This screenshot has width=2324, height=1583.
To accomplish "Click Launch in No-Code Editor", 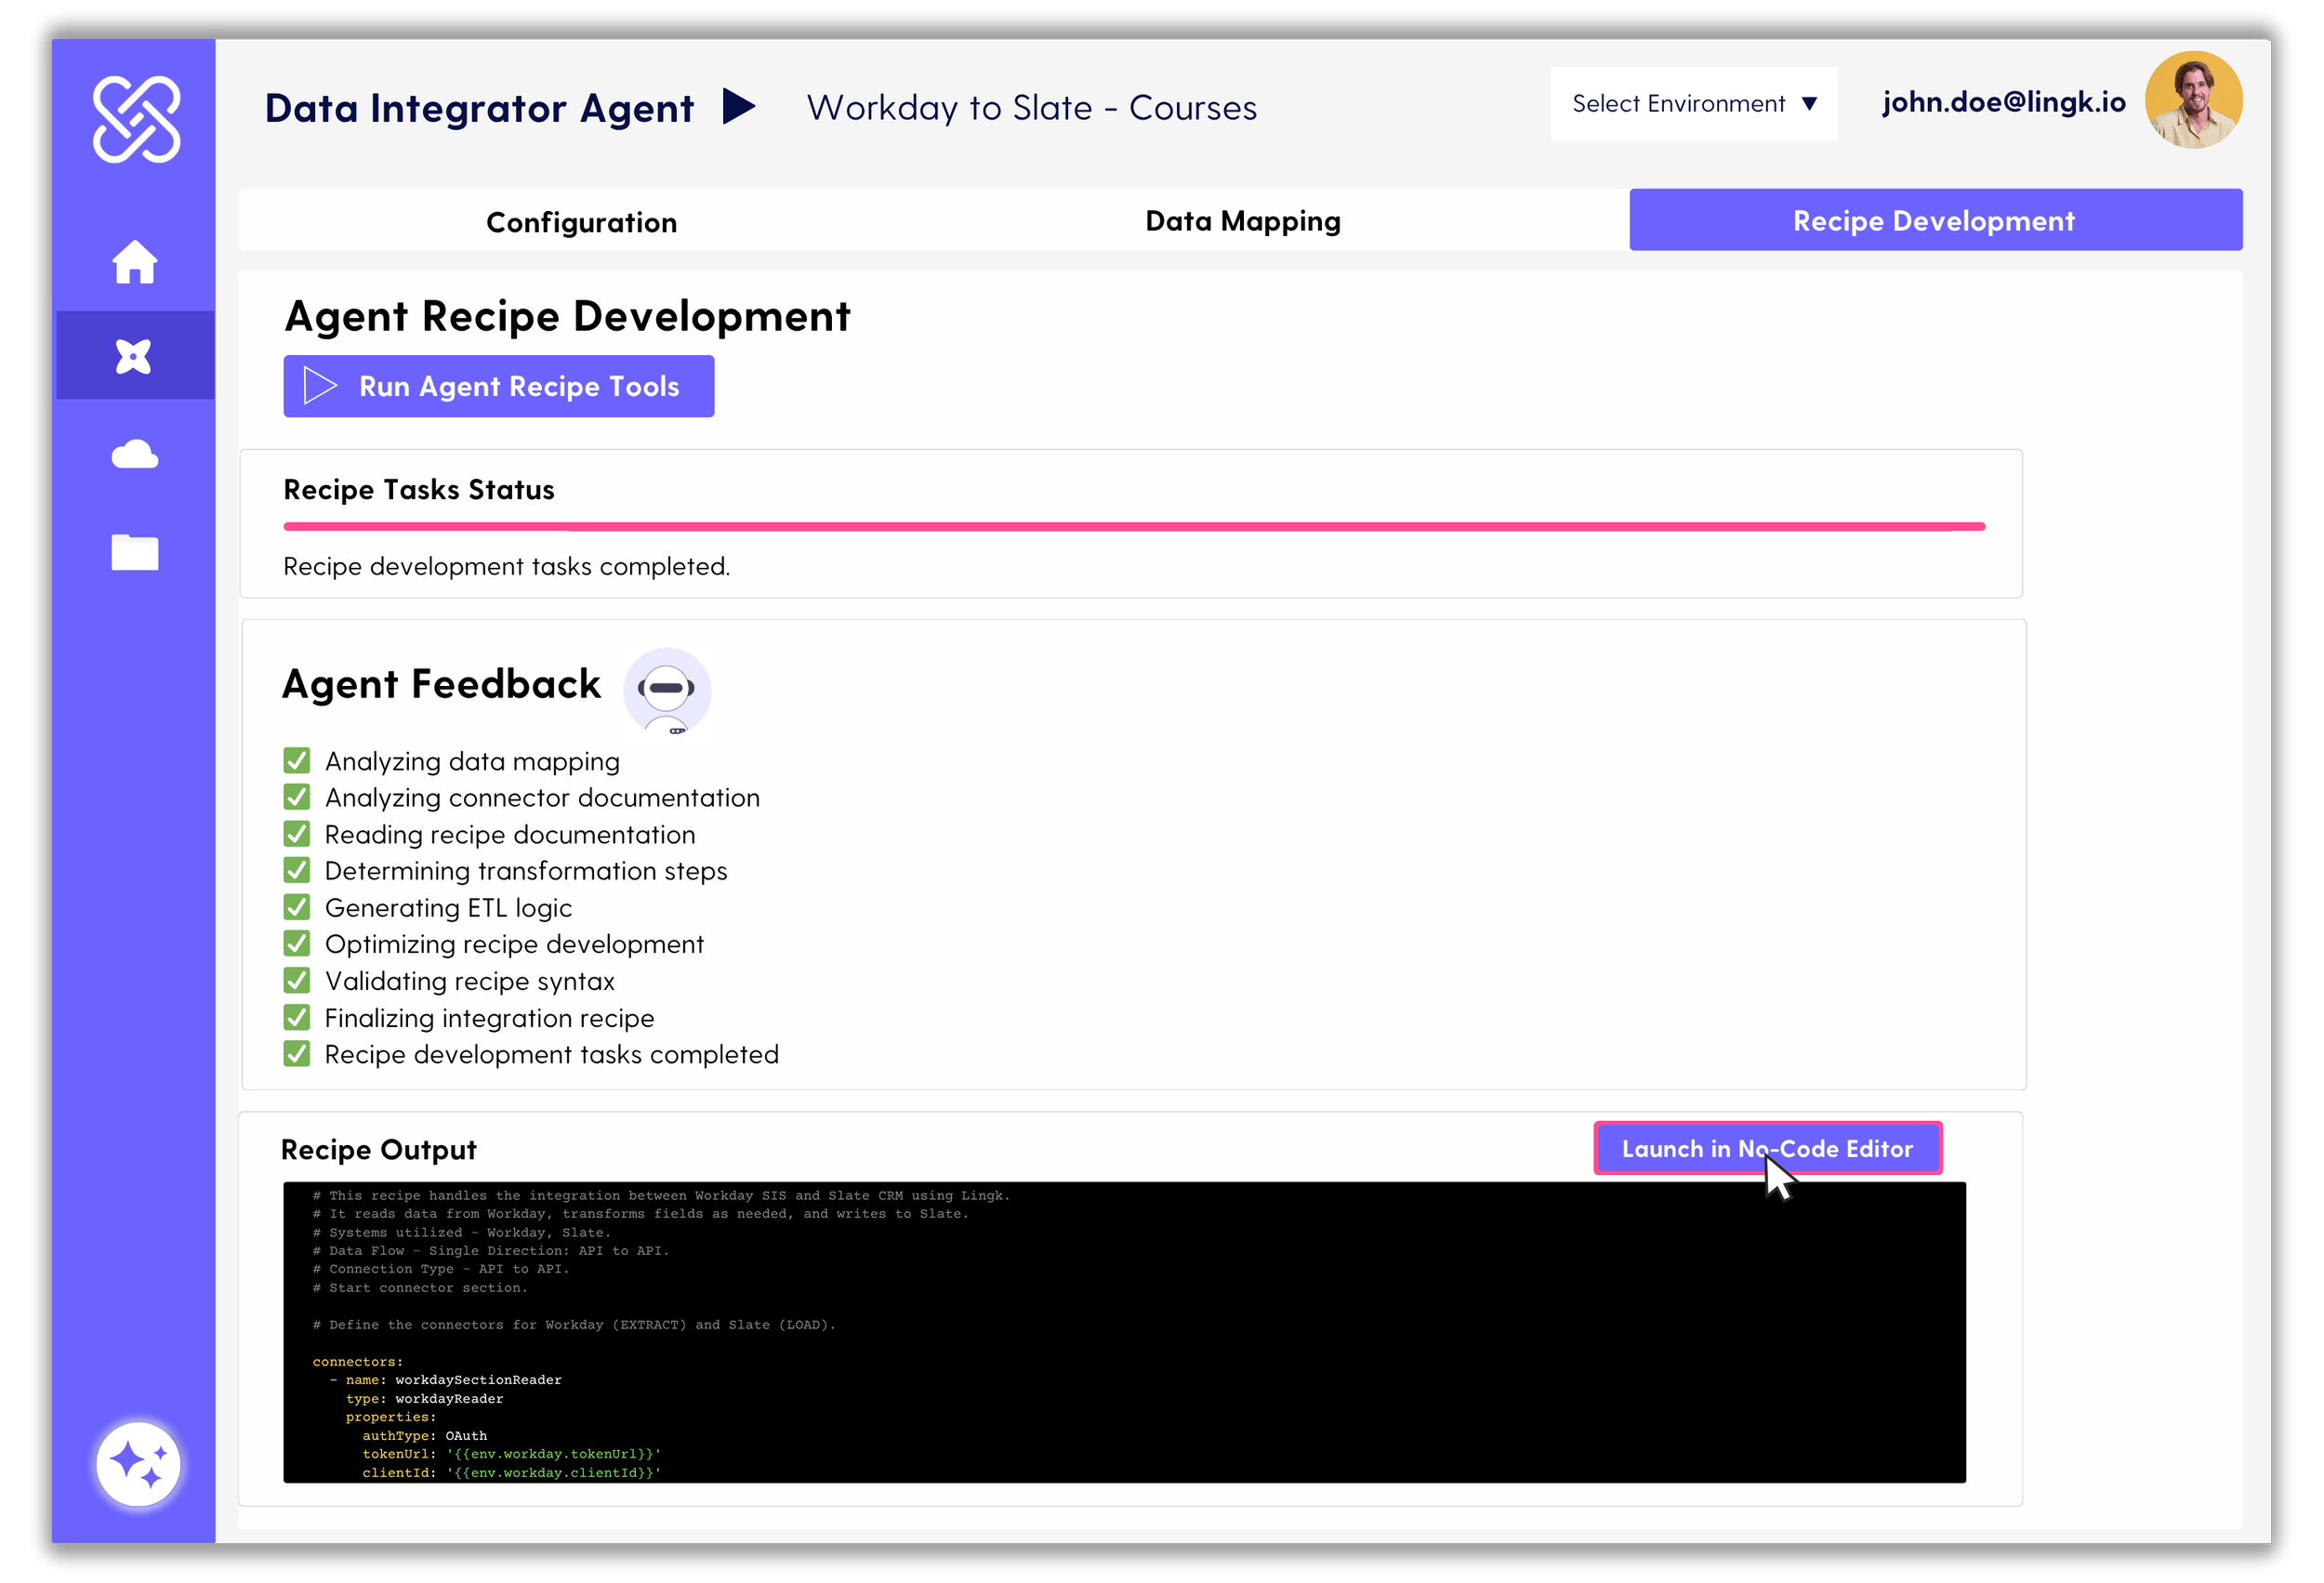I will click(x=1766, y=1148).
